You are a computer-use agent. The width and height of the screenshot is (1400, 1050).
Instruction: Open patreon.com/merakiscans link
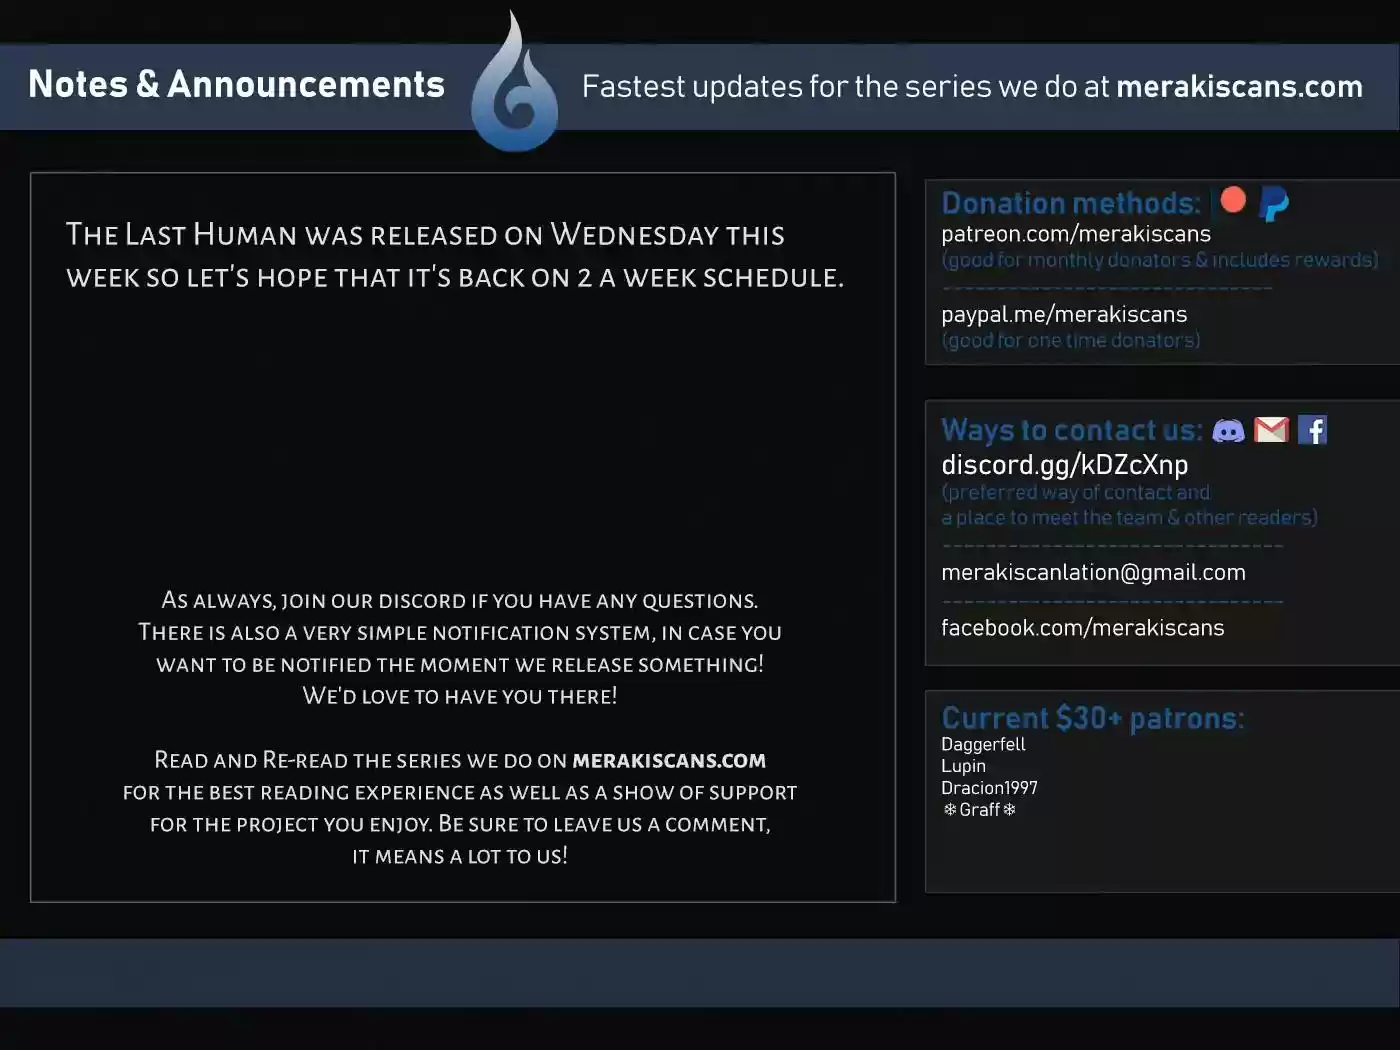(1076, 234)
